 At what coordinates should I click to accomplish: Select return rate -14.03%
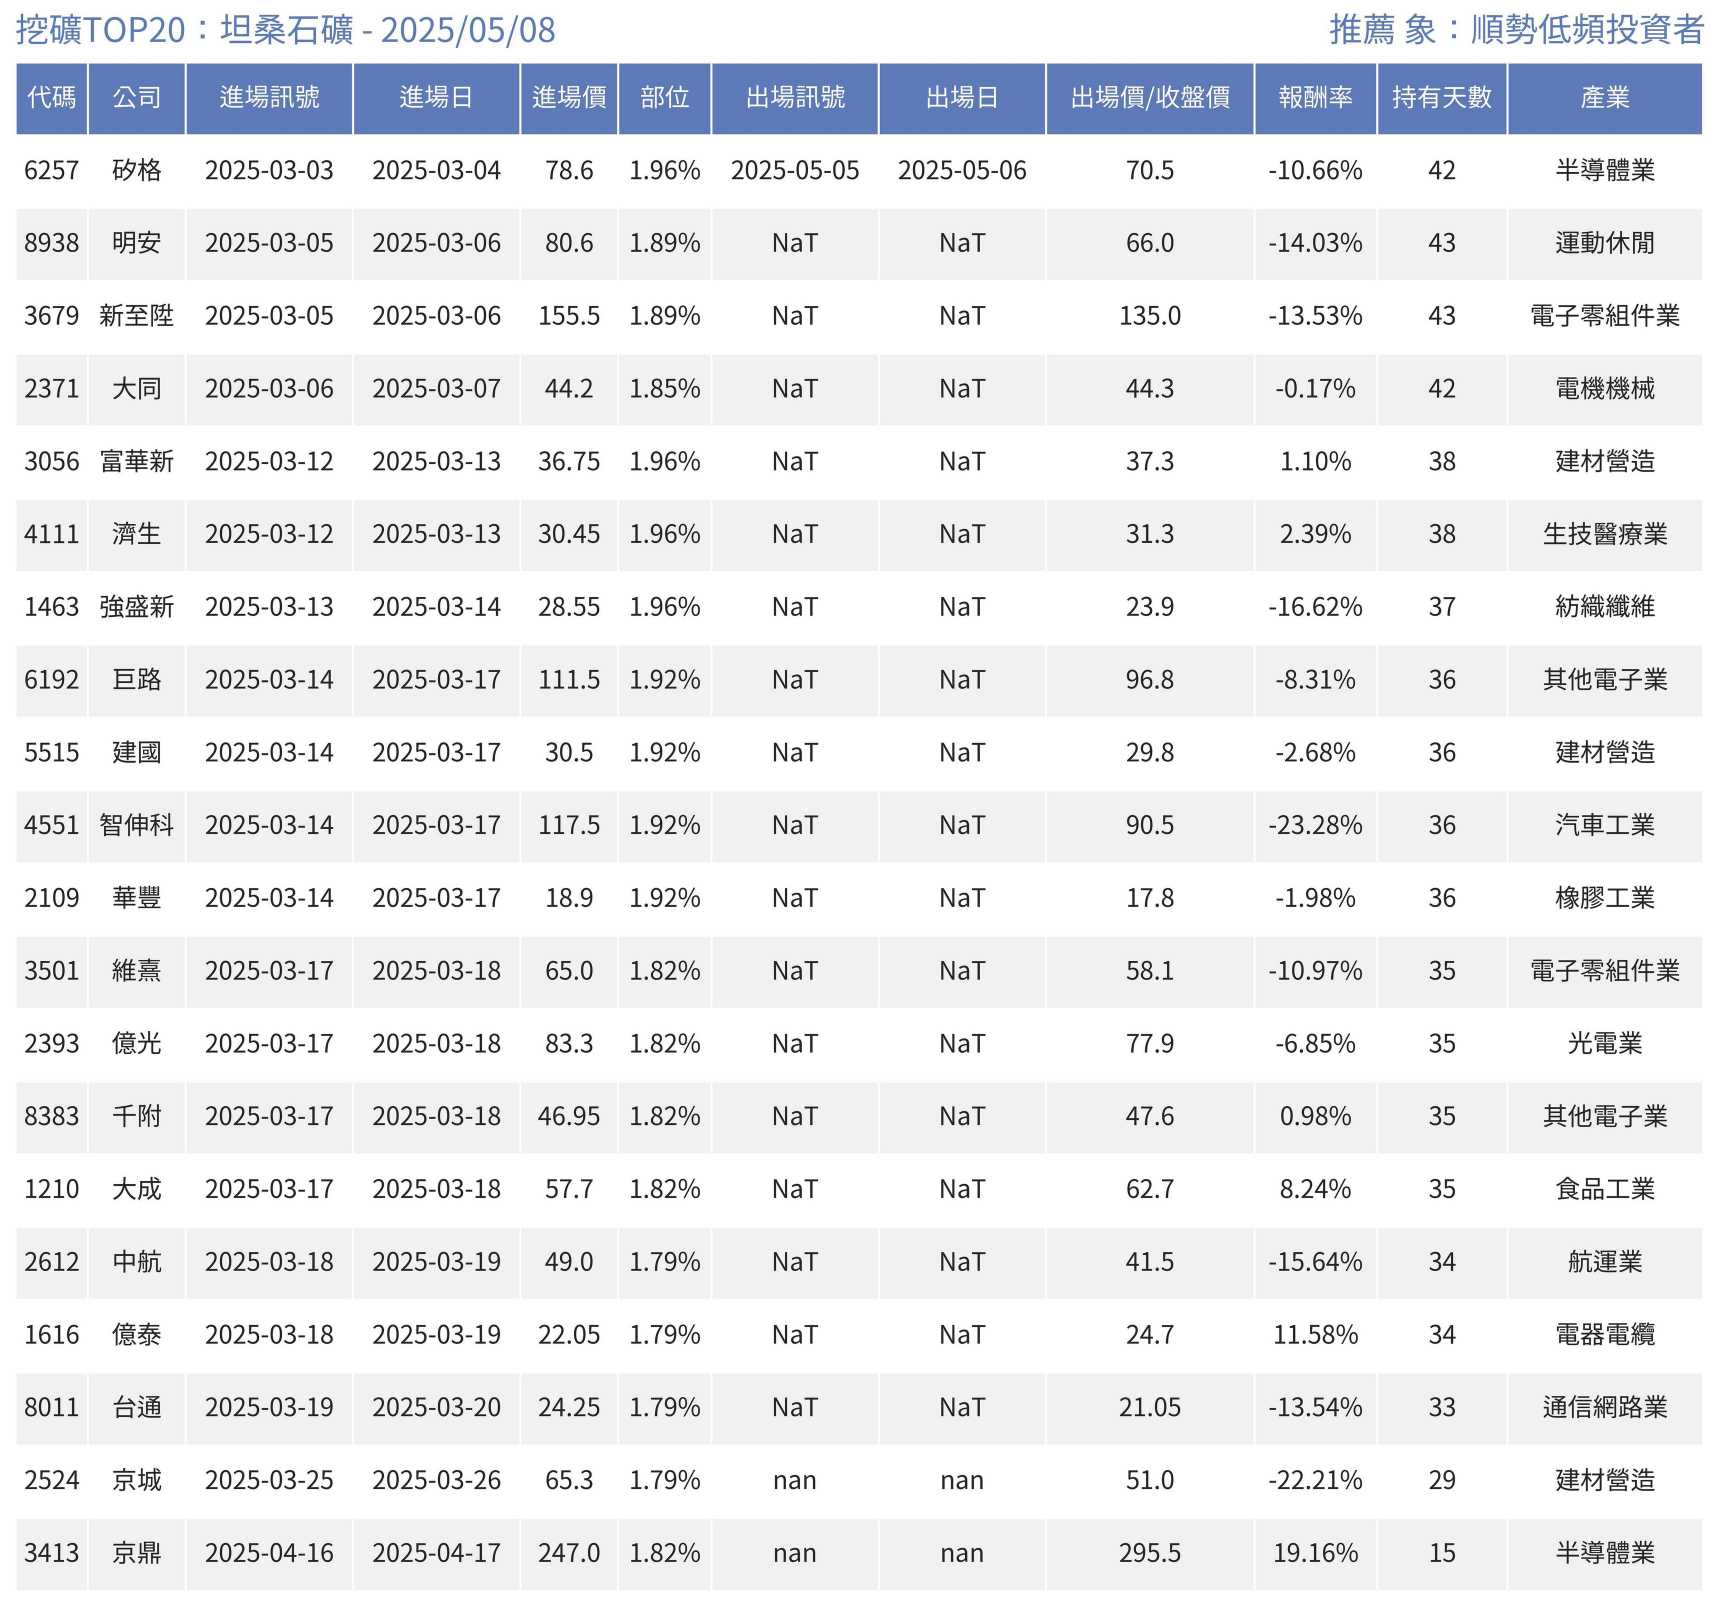pos(1315,244)
